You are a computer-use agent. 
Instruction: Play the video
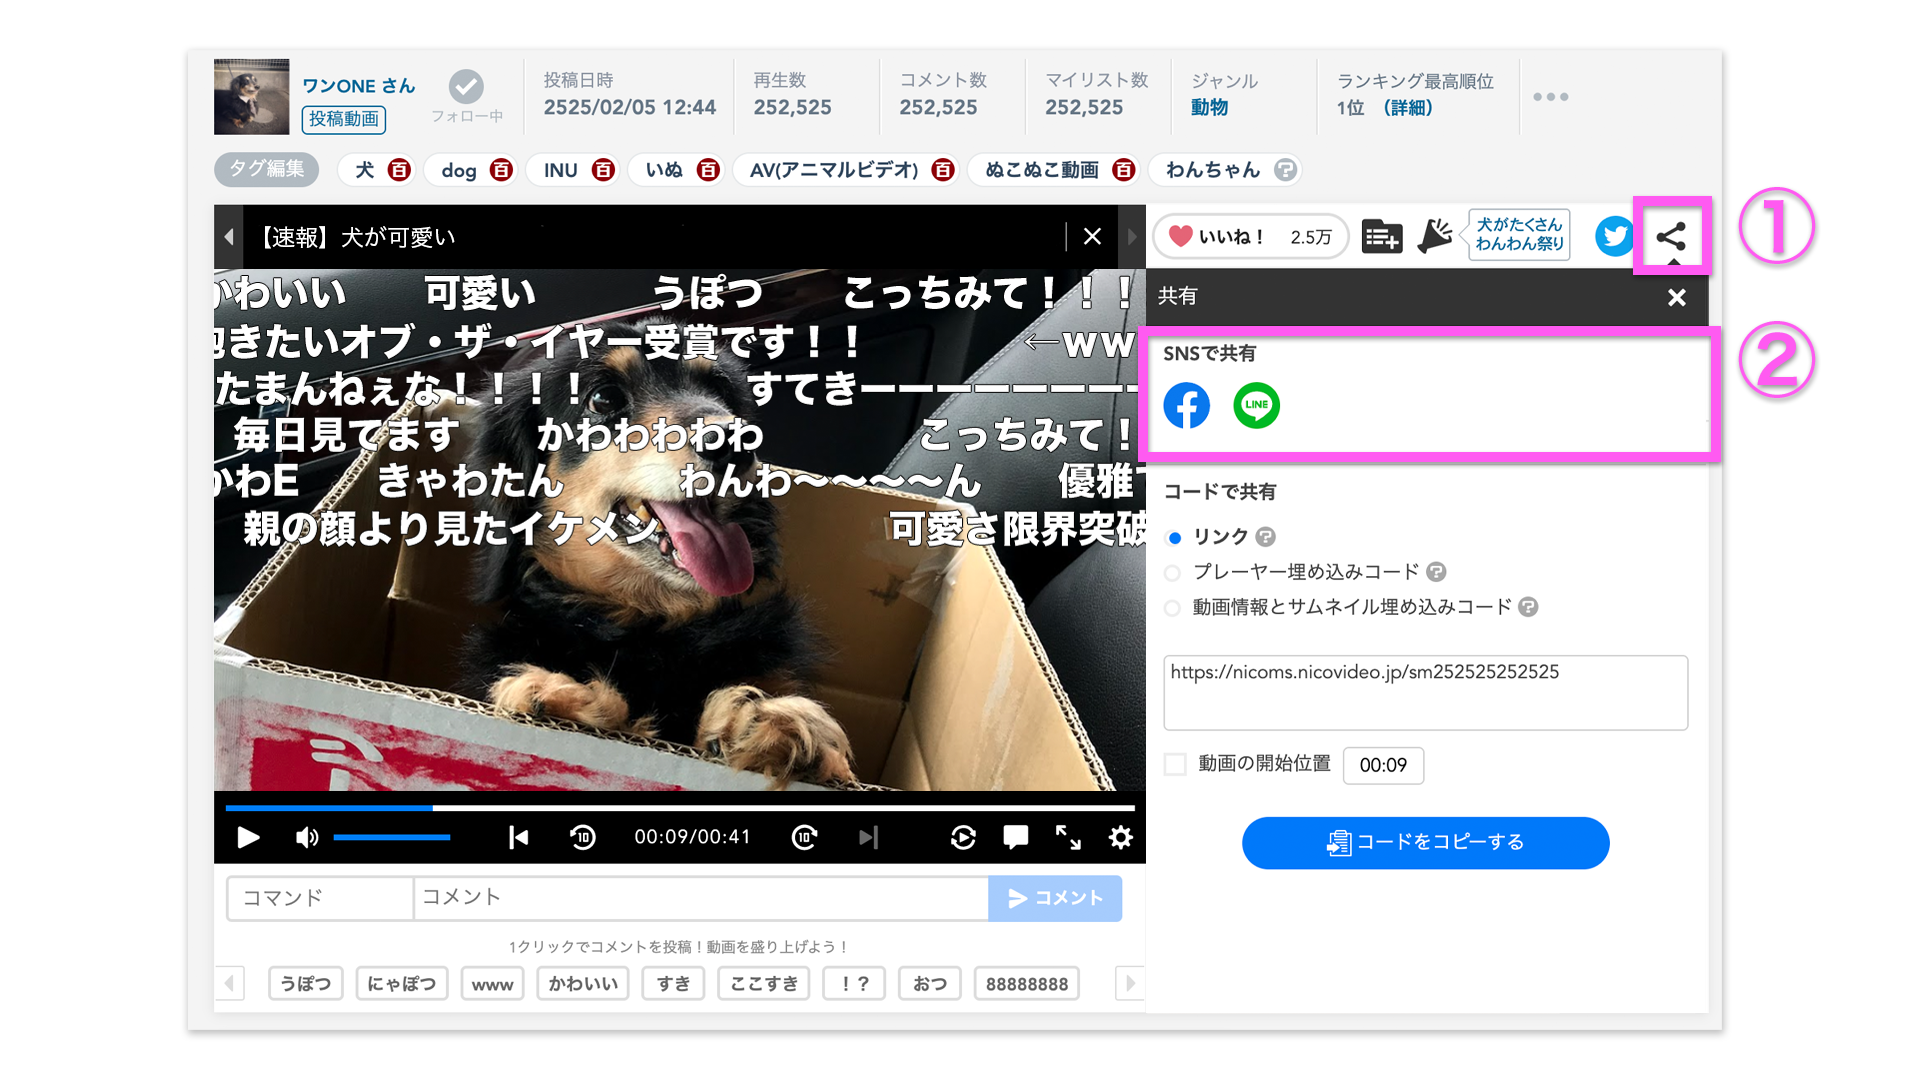click(x=248, y=837)
